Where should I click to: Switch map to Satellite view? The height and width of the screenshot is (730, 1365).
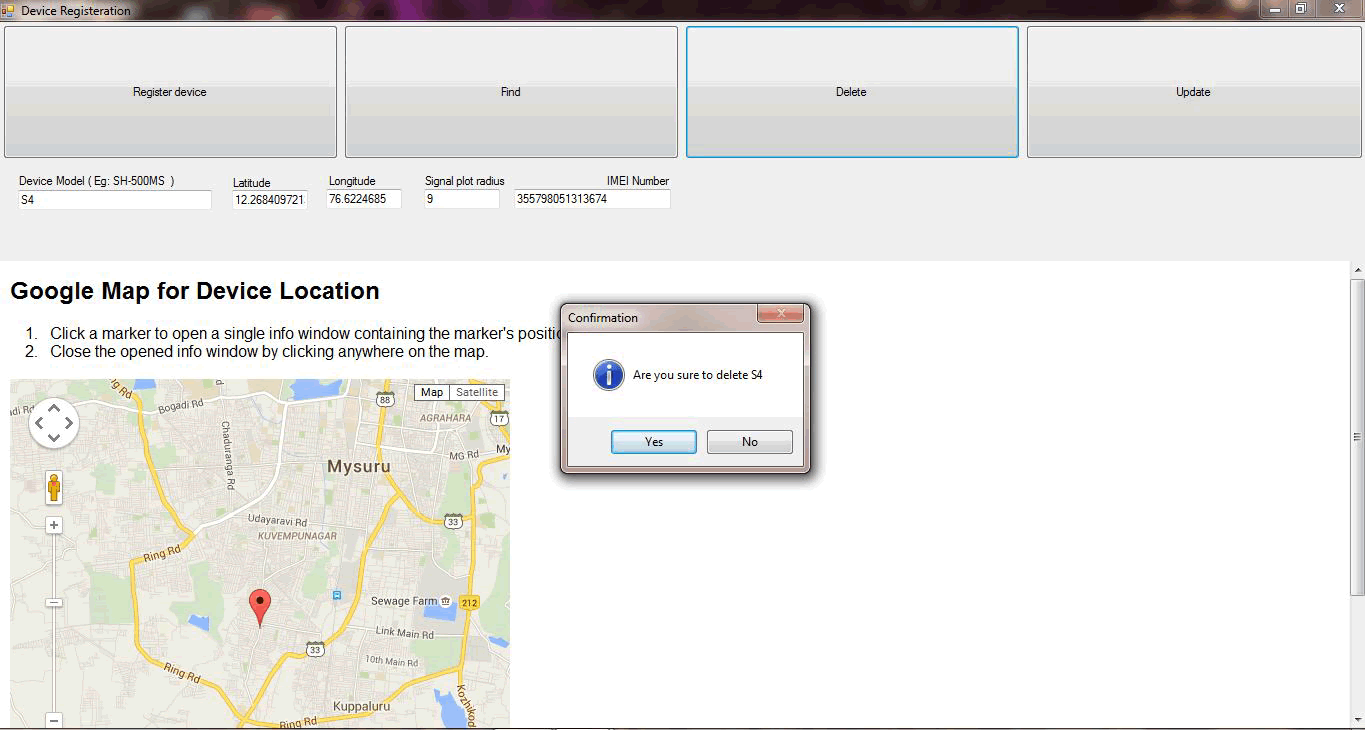click(477, 392)
